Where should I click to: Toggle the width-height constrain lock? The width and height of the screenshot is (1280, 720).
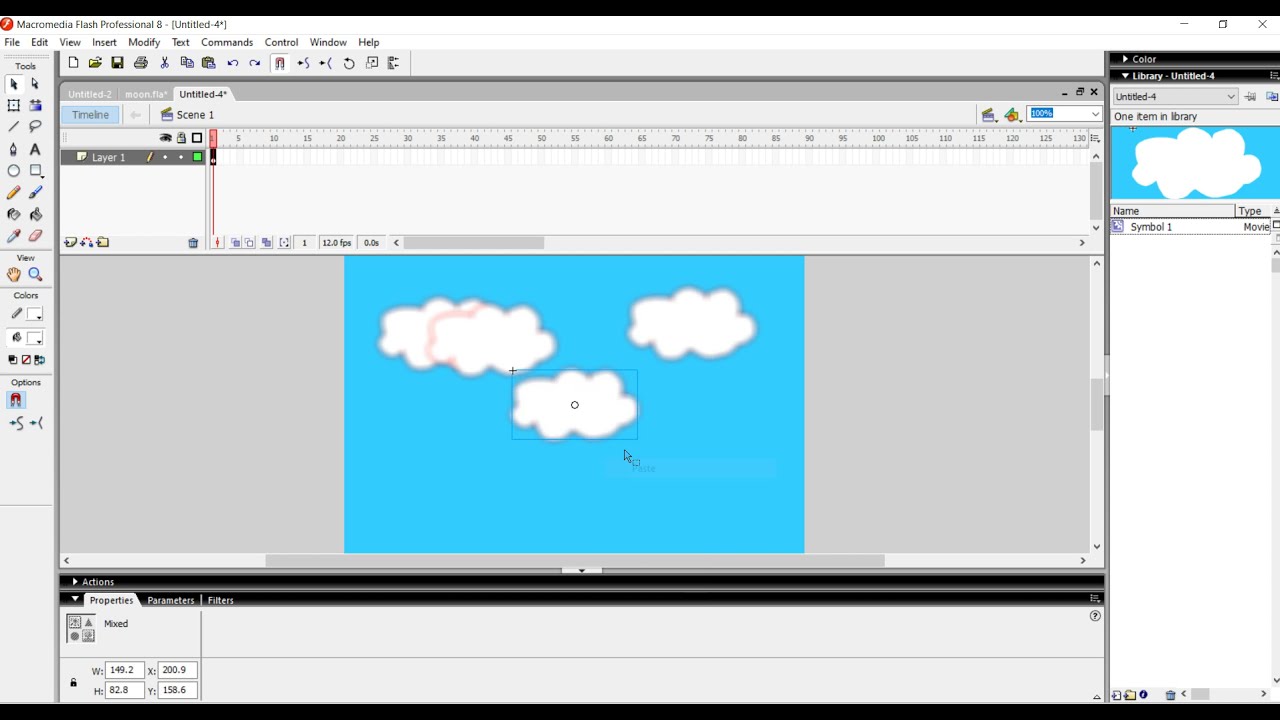(73, 683)
